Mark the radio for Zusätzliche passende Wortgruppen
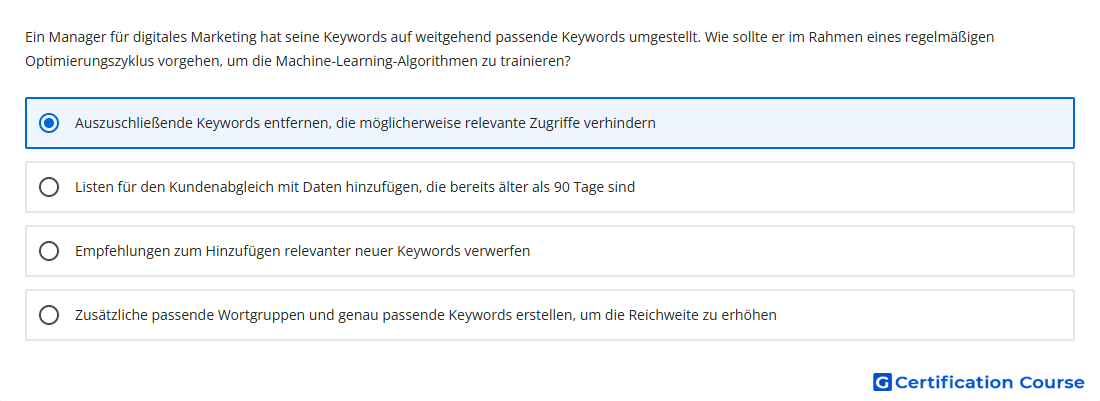Viewport: 1100px width, 401px height. coord(49,315)
